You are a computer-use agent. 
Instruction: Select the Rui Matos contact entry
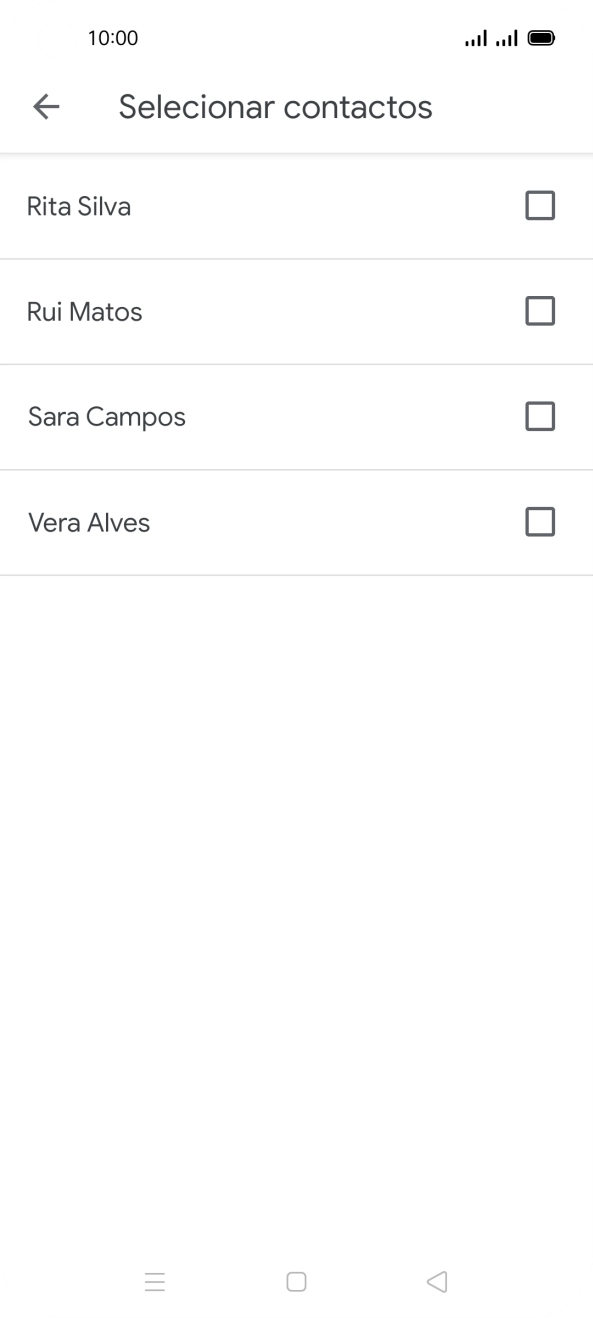[x=84, y=311]
